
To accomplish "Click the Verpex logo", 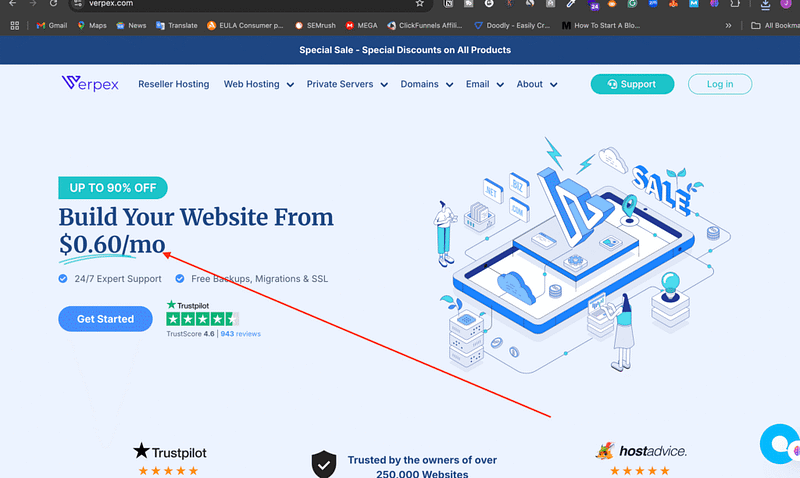I will pyautogui.click(x=90, y=83).
